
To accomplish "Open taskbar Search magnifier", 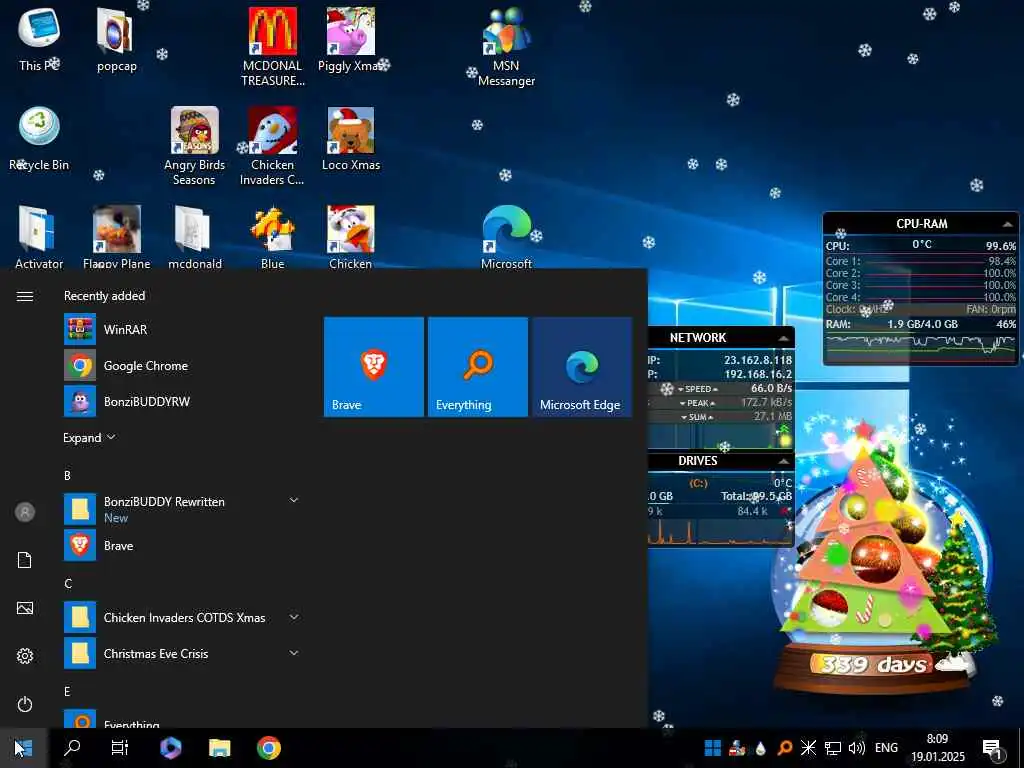I will tap(72, 748).
